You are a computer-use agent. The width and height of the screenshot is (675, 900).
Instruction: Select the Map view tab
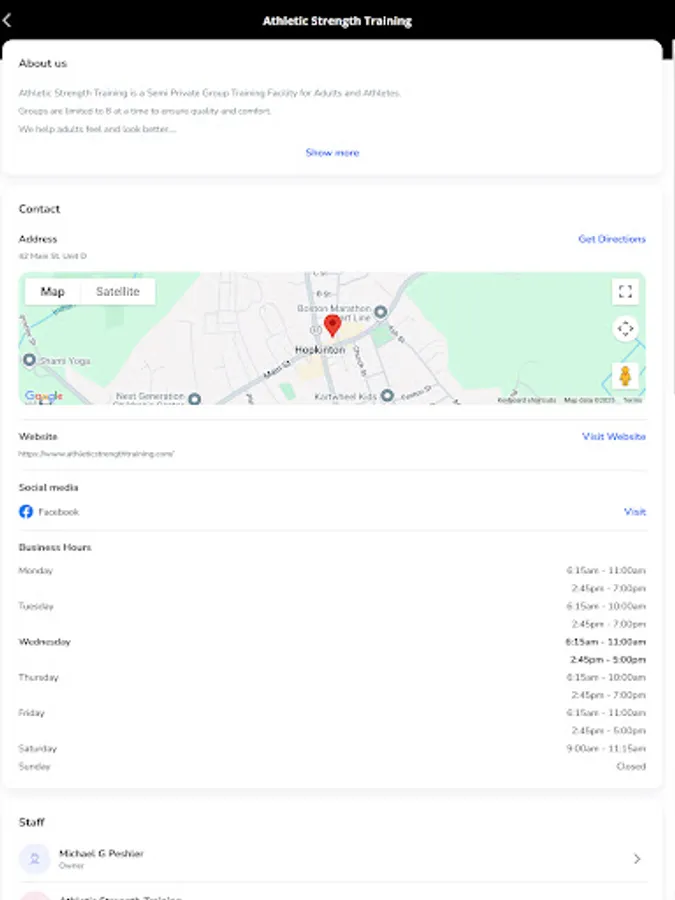point(53,291)
